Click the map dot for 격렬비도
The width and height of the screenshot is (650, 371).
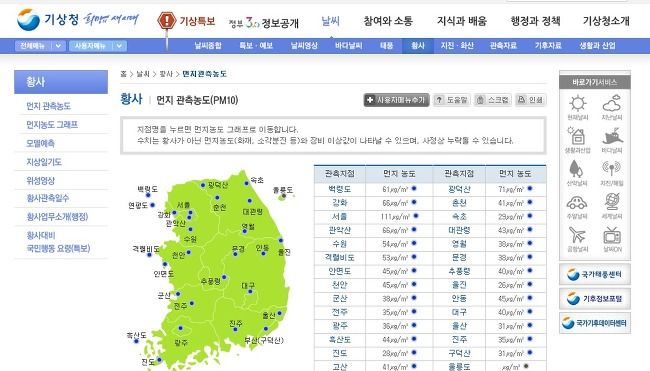pos(149,255)
